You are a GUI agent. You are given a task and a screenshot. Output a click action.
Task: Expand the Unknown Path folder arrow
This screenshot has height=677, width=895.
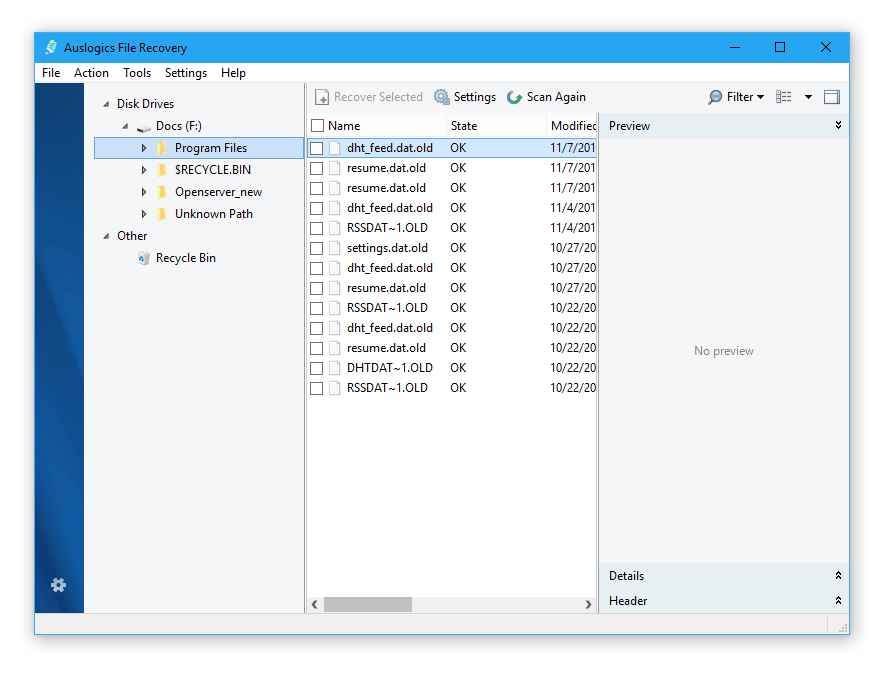click(x=144, y=214)
